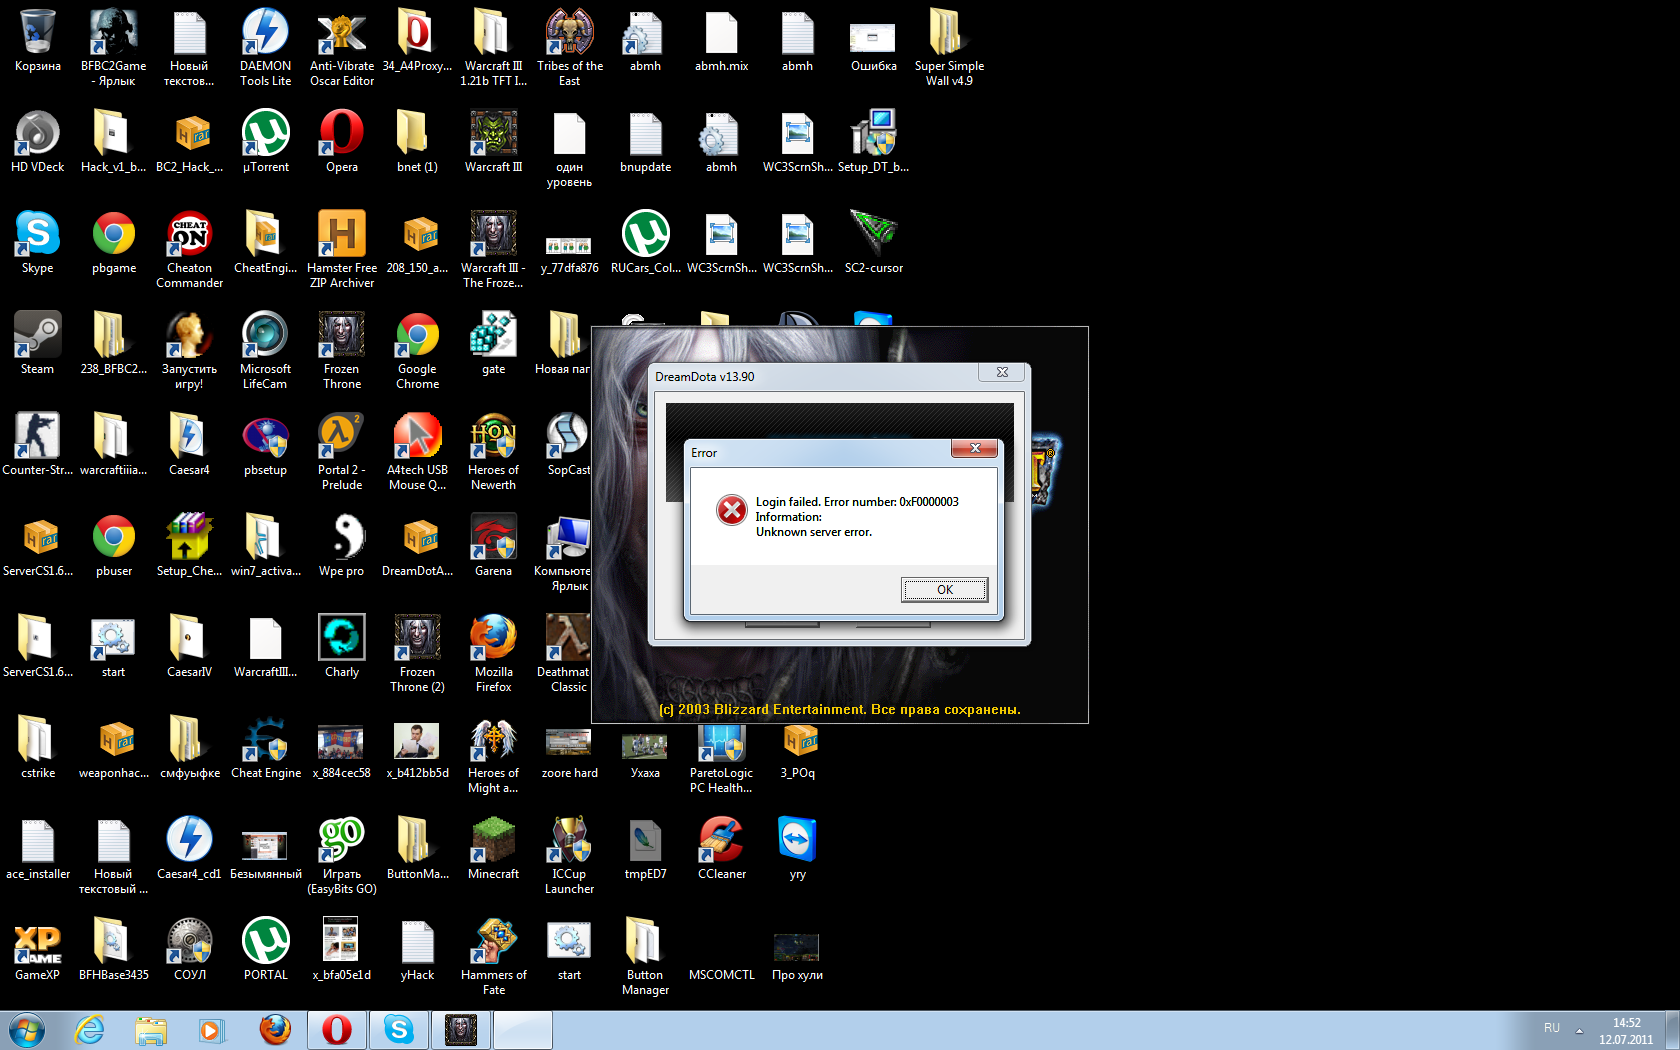1680x1050 pixels.
Task: Select the Heroes of Newerth icon
Action: tap(494, 452)
